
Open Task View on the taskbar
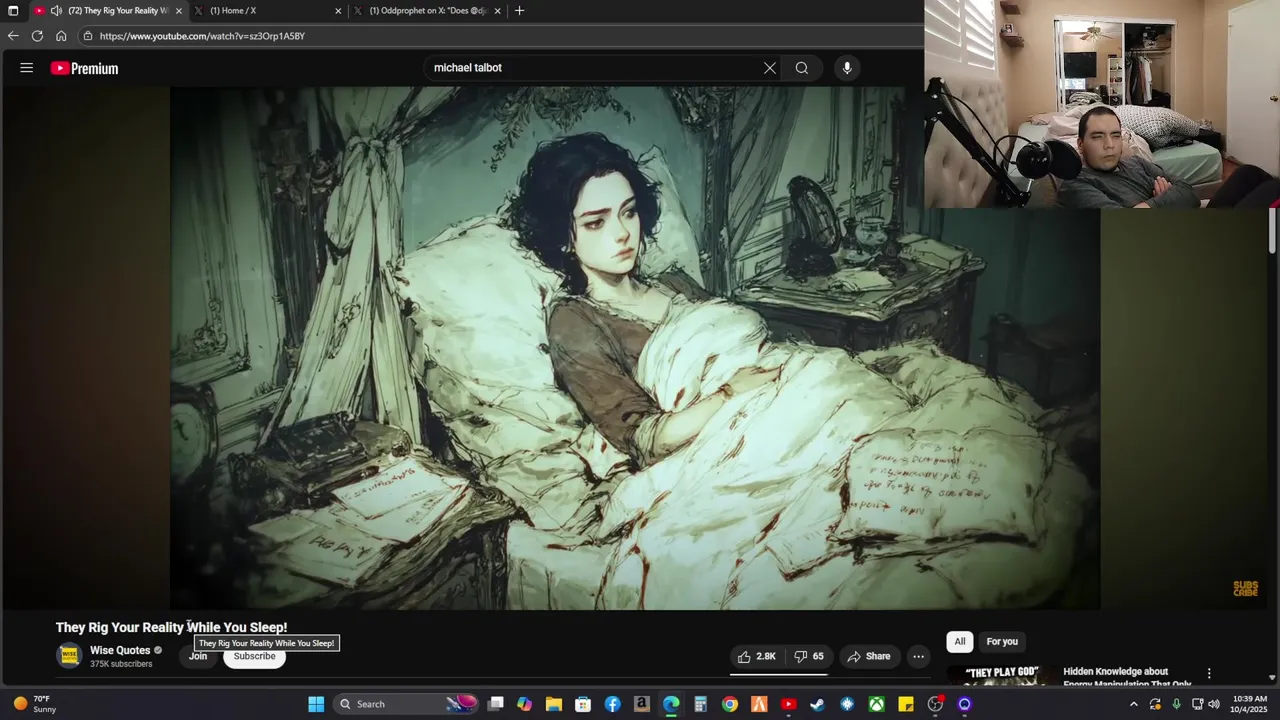click(495, 704)
